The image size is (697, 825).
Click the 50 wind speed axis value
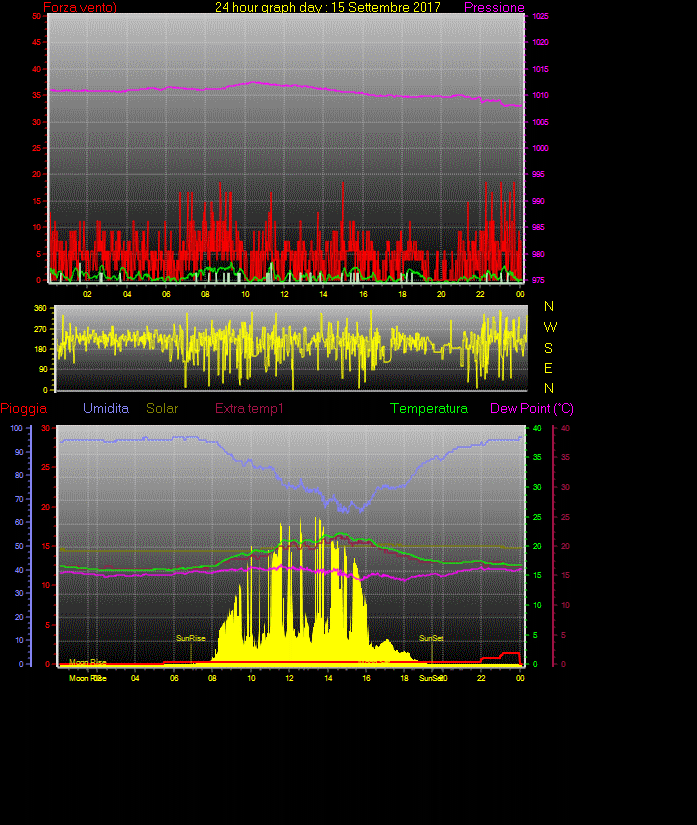pos(36,16)
